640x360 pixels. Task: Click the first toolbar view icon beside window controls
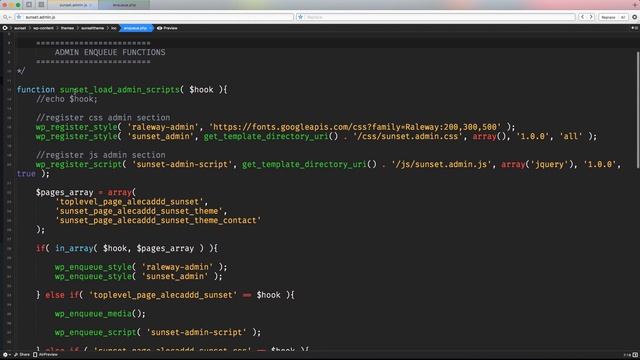click(x=29, y=5)
